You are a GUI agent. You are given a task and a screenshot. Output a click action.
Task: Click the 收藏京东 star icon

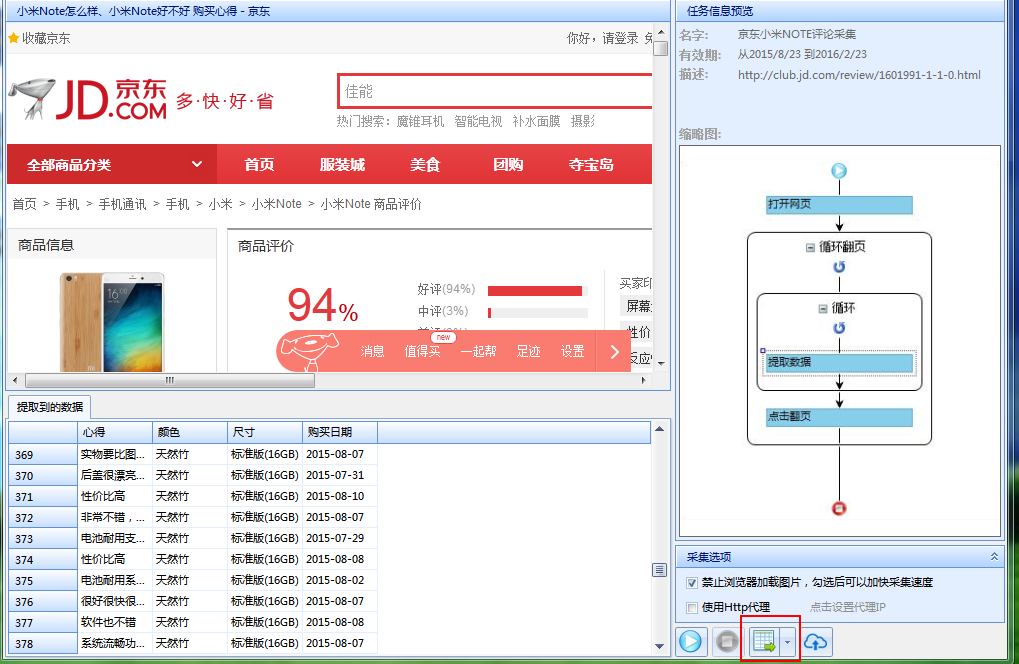[14, 38]
